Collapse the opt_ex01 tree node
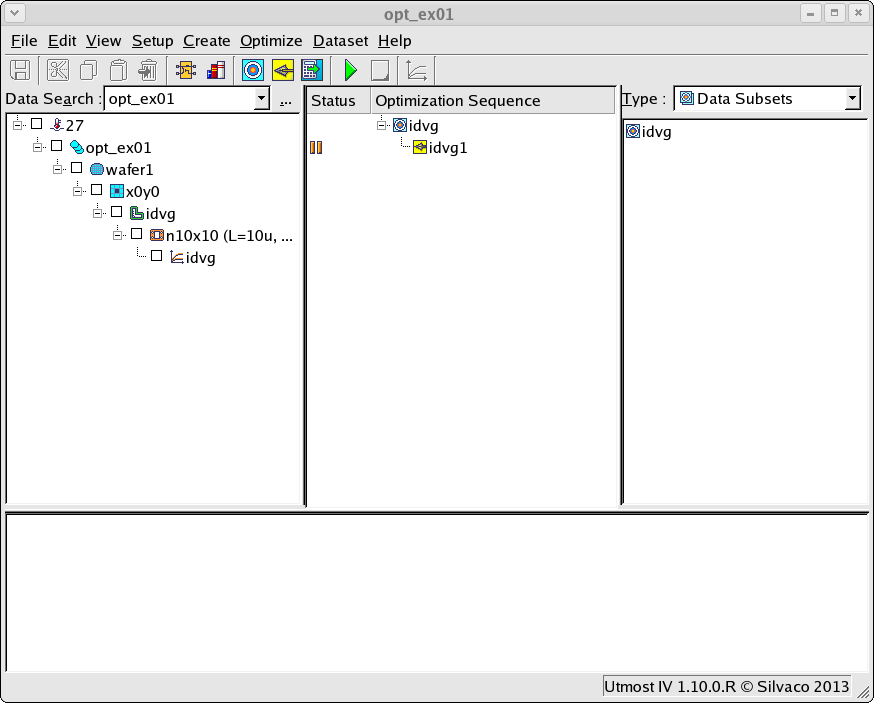The image size is (874, 703). [x=37, y=148]
